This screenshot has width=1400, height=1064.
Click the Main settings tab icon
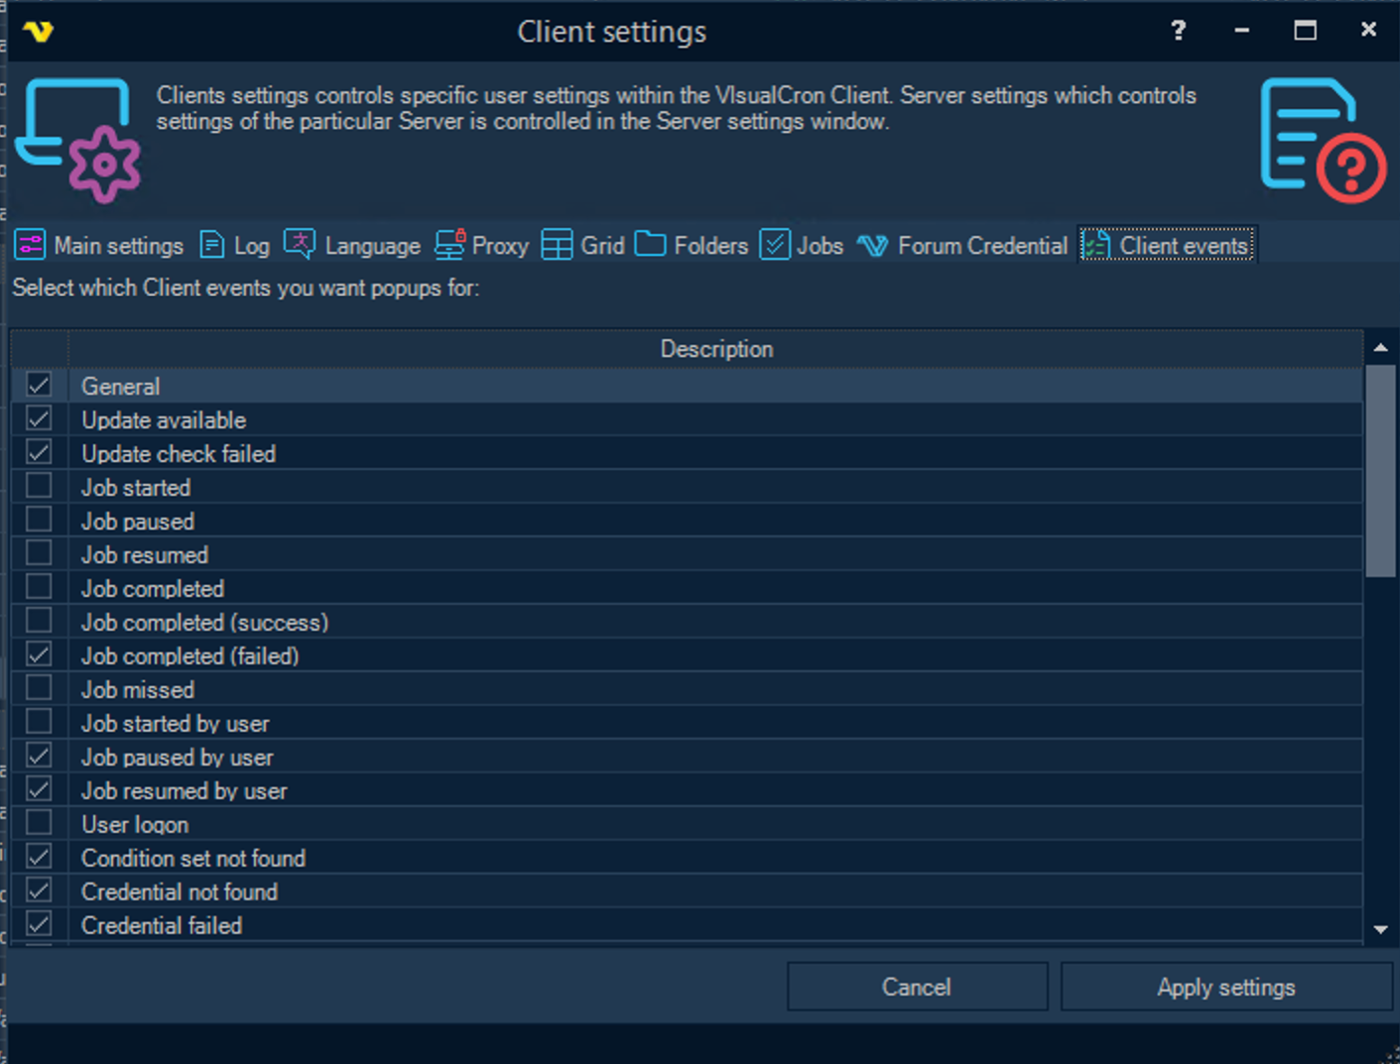click(30, 245)
